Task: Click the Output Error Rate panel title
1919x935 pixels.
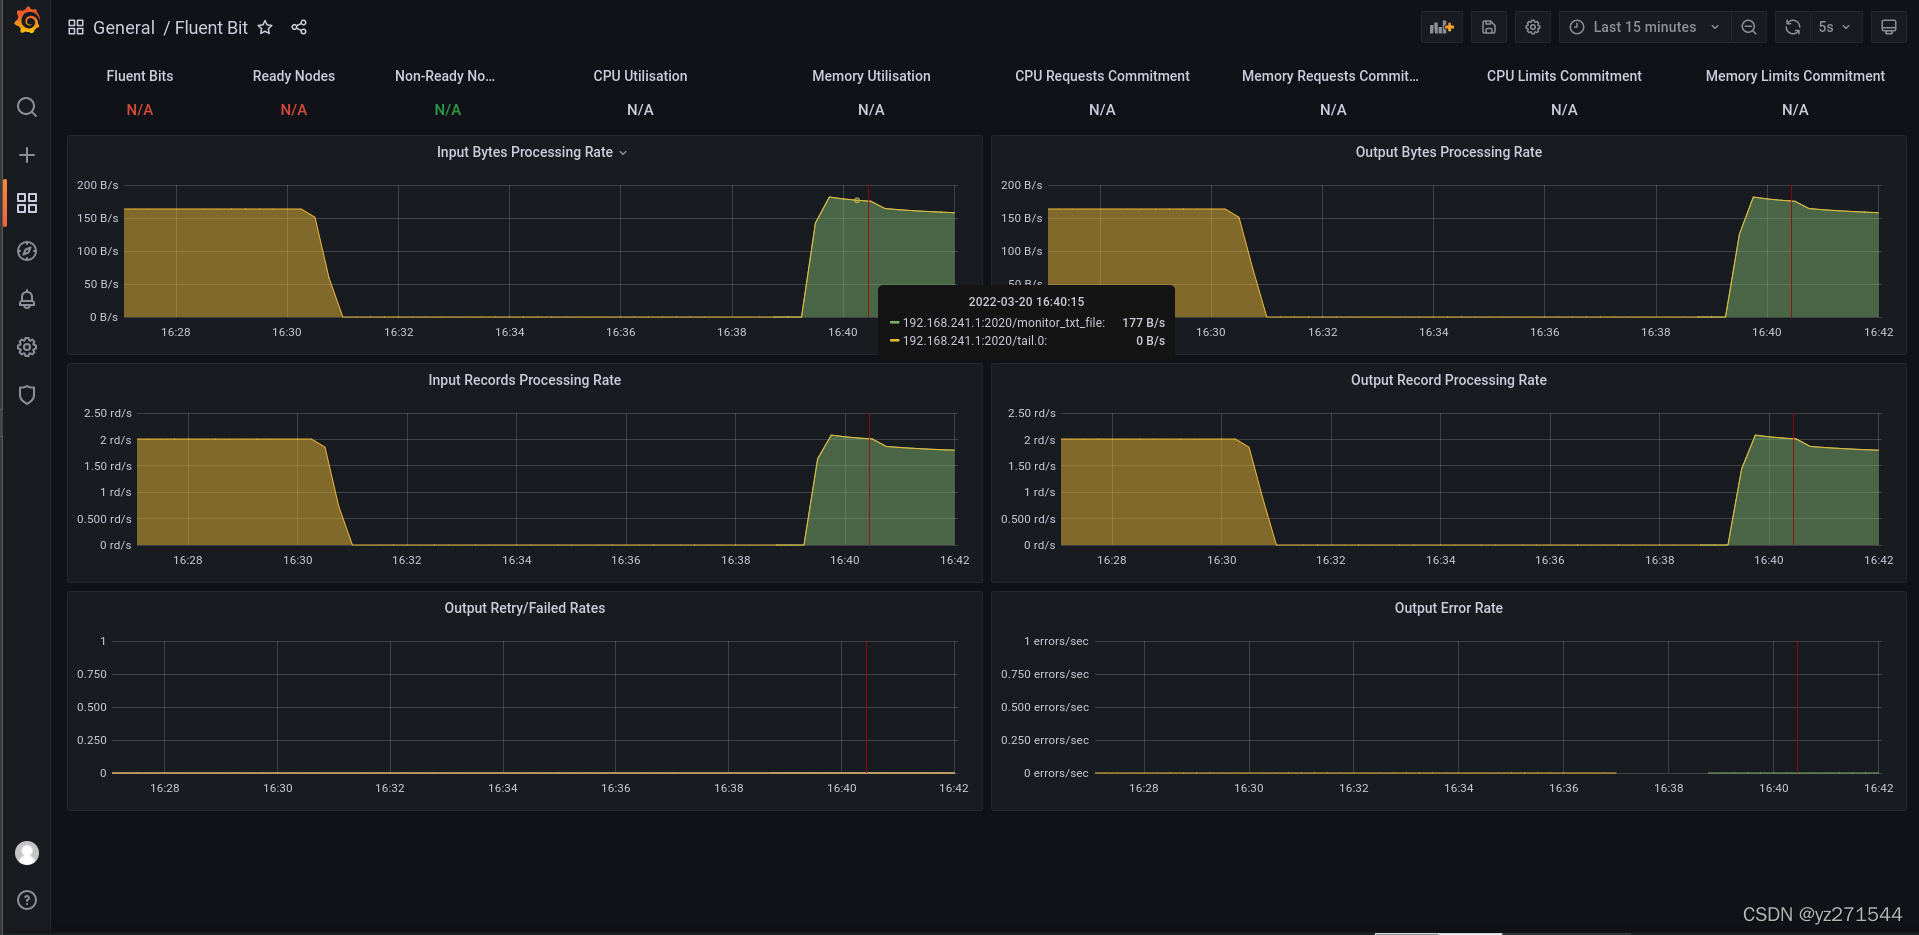Action: 1448,608
